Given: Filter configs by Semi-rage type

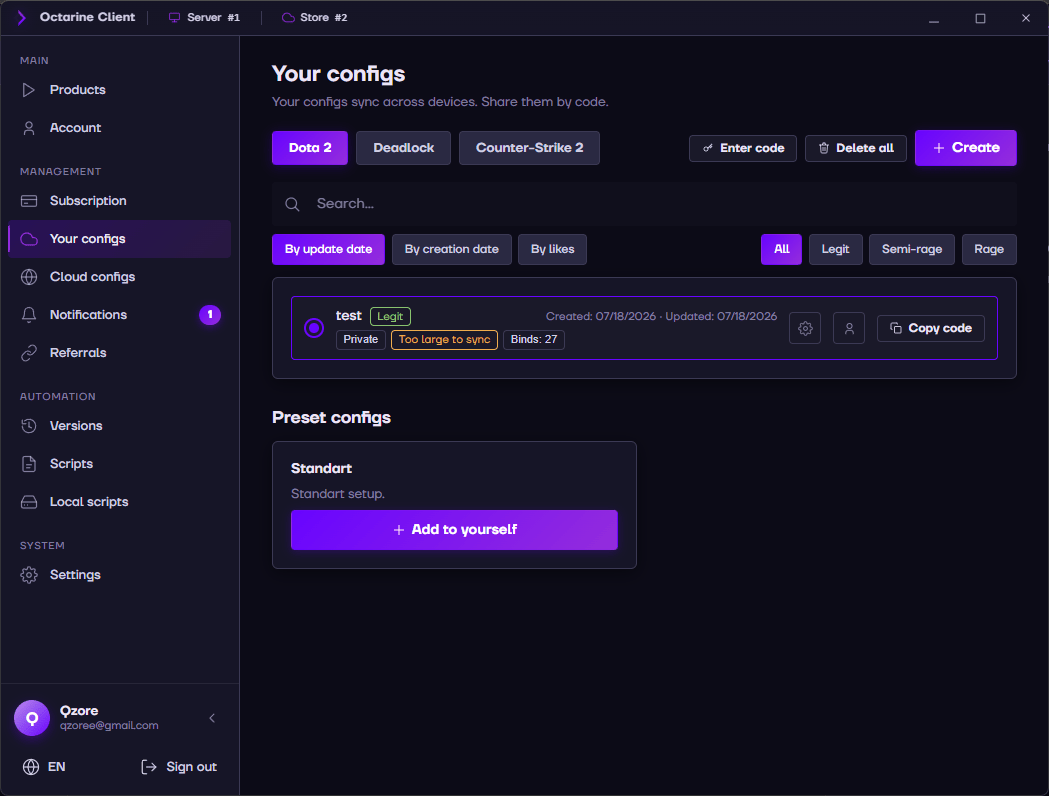Looking at the screenshot, I should coord(911,250).
